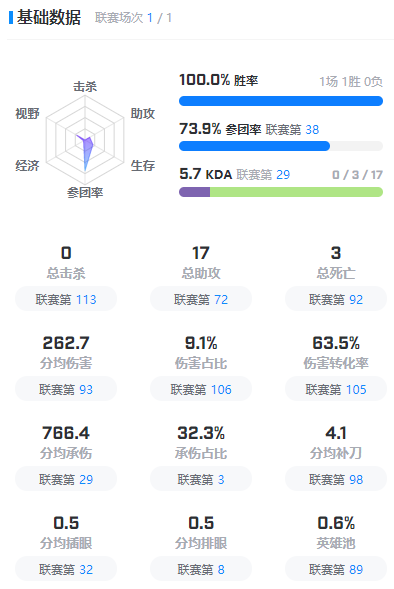Click the 联赛第 89 badge under 英雄池

(x=336, y=570)
